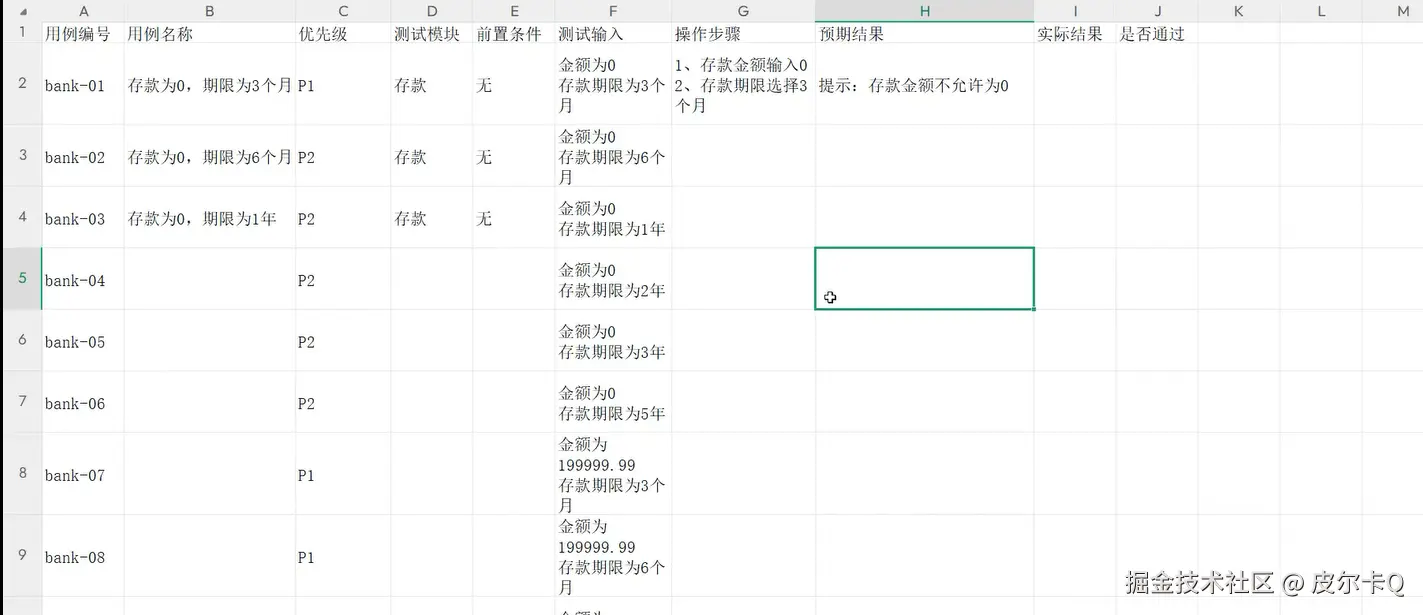Click the 用例编号 header cell
1423x615 pixels.
[83, 33]
